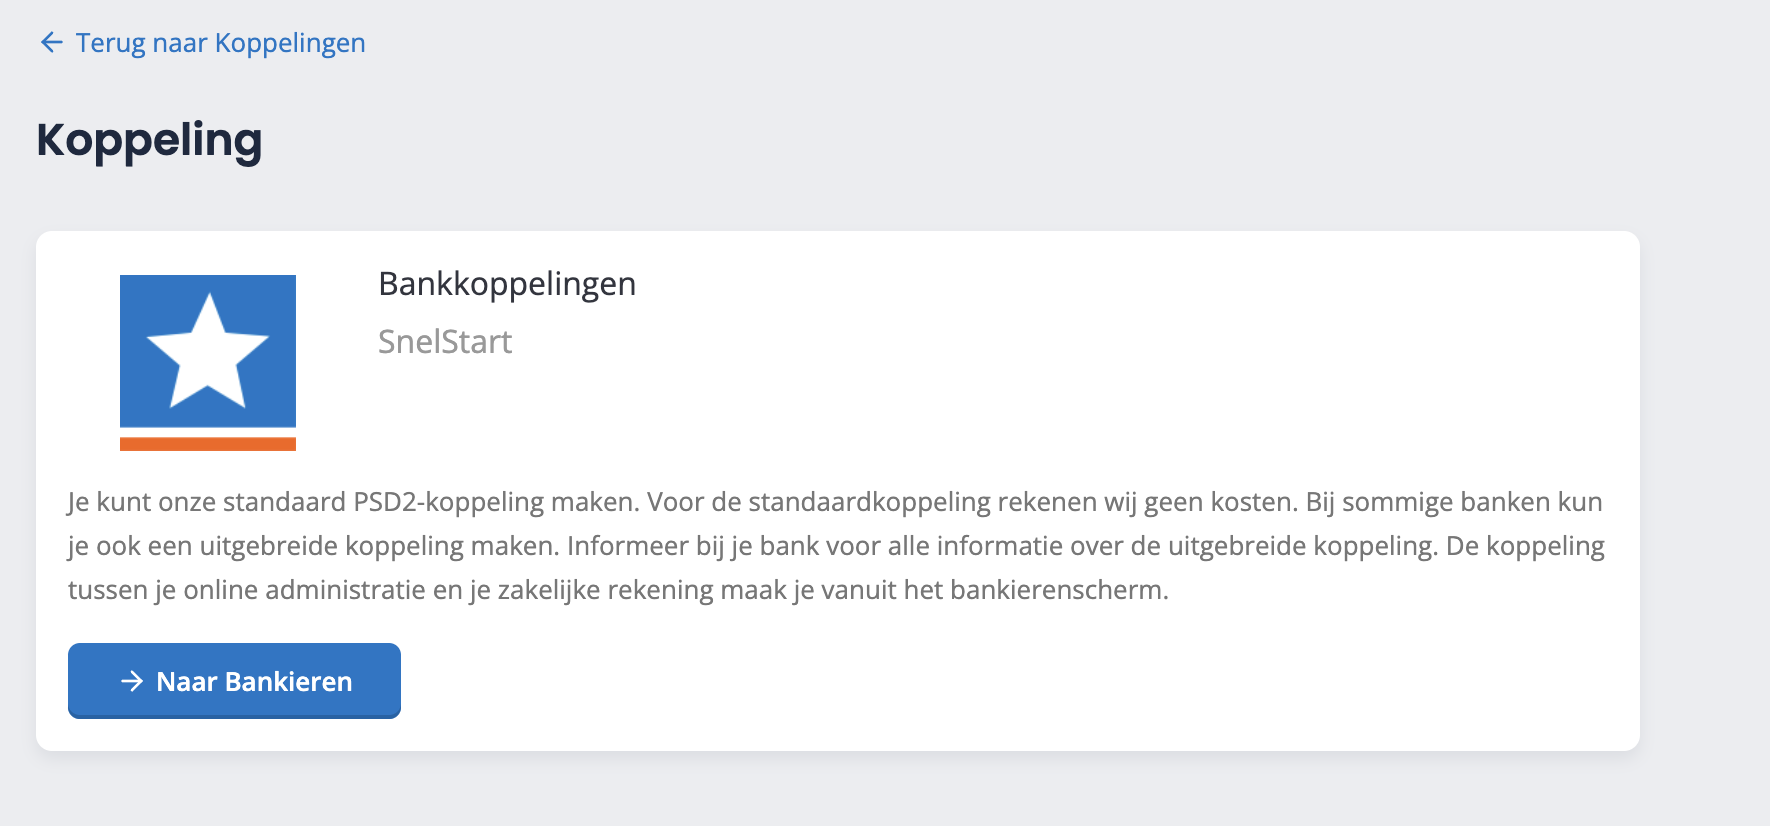
Task: Click the Koppeling page heading
Action: [x=149, y=140]
